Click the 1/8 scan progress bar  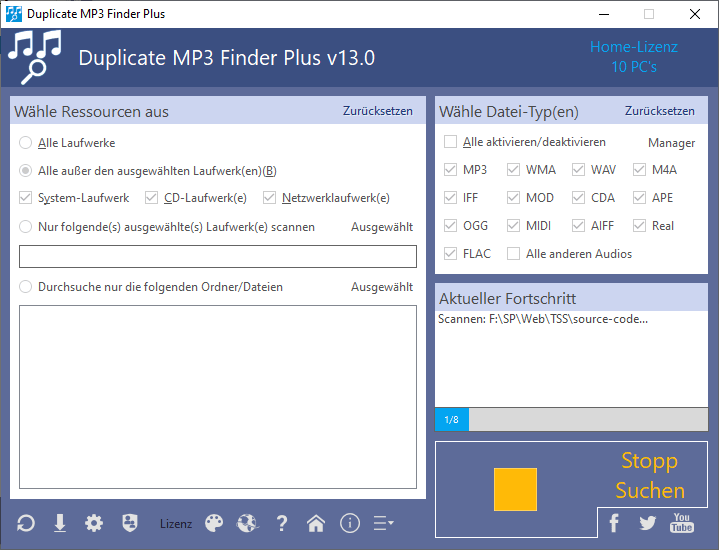pos(571,419)
